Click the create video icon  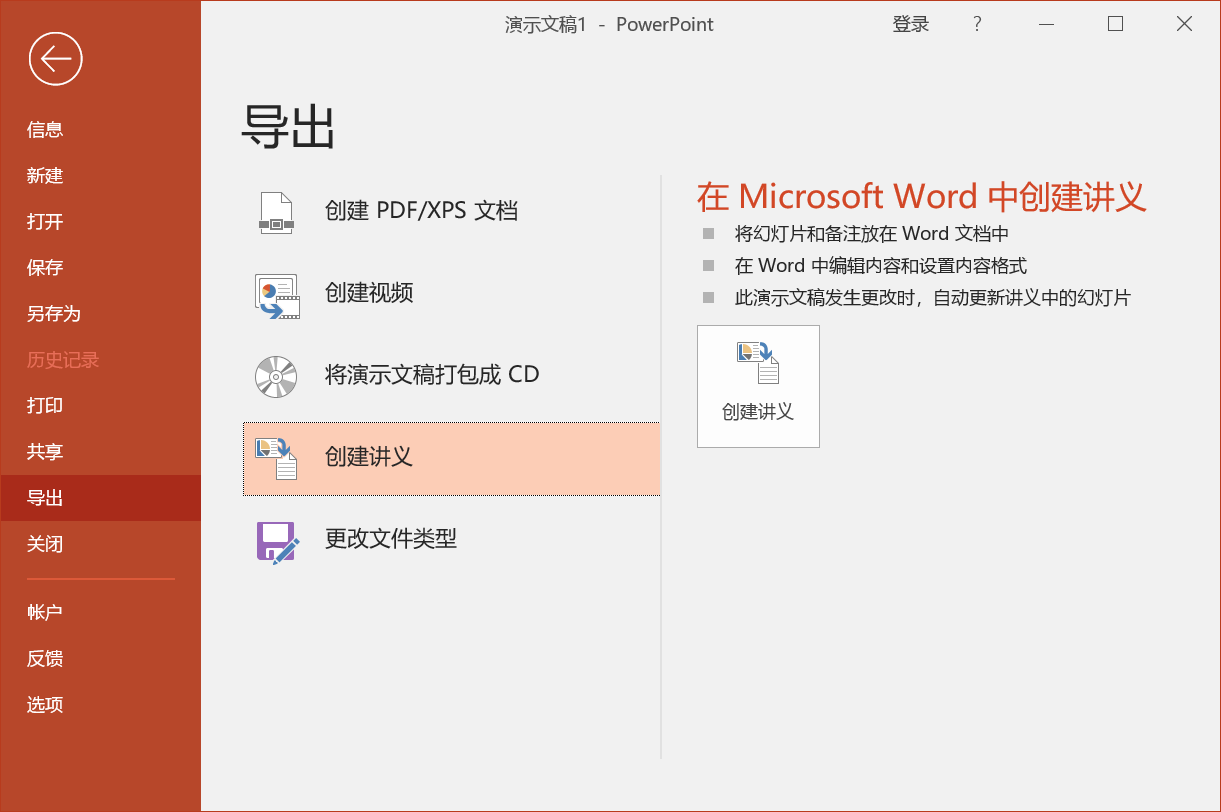277,295
